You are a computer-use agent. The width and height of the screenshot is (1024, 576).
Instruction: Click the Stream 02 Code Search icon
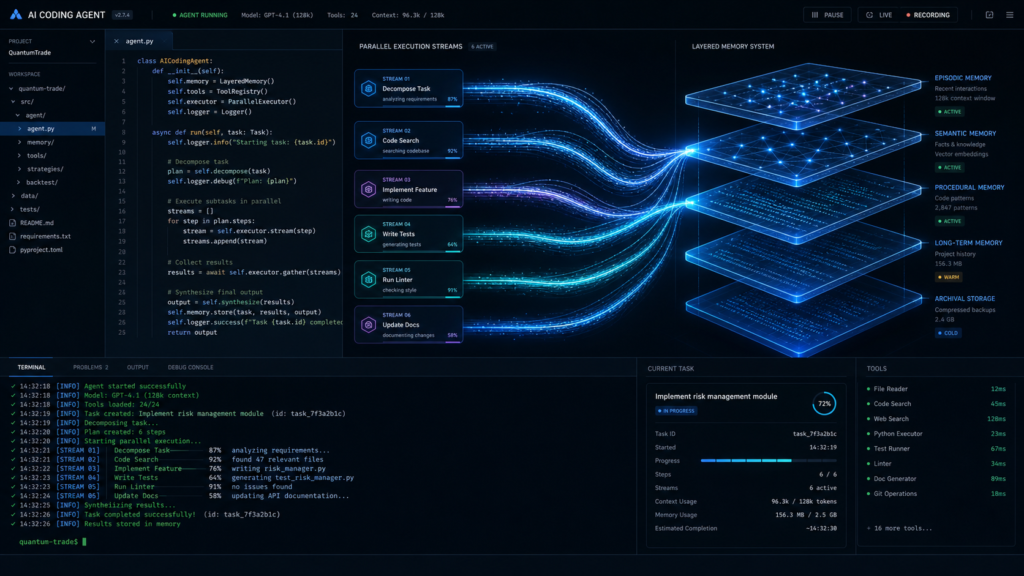[x=368, y=140]
